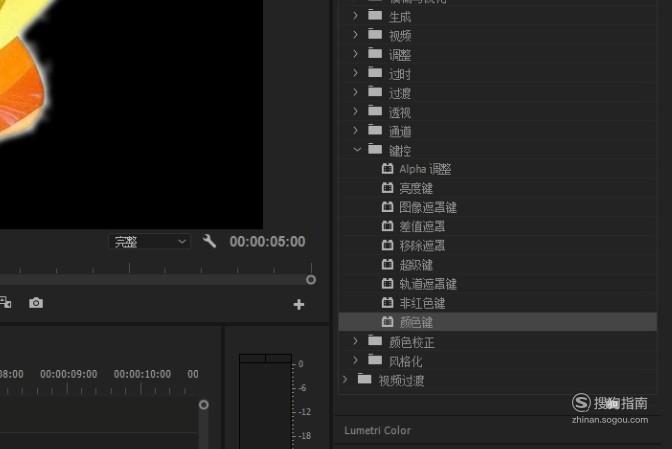Click the 图像遮罩键 effect icon
The image size is (672, 449).
[387, 207]
